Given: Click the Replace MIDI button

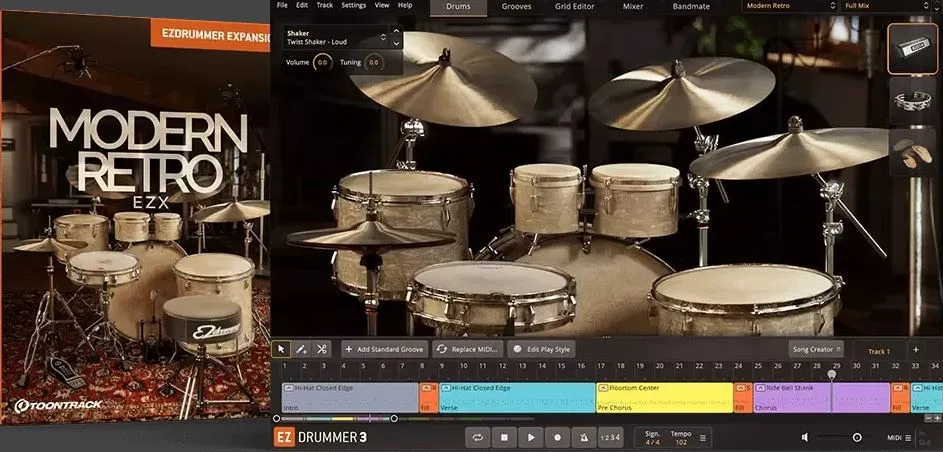Looking at the screenshot, I should (467, 349).
